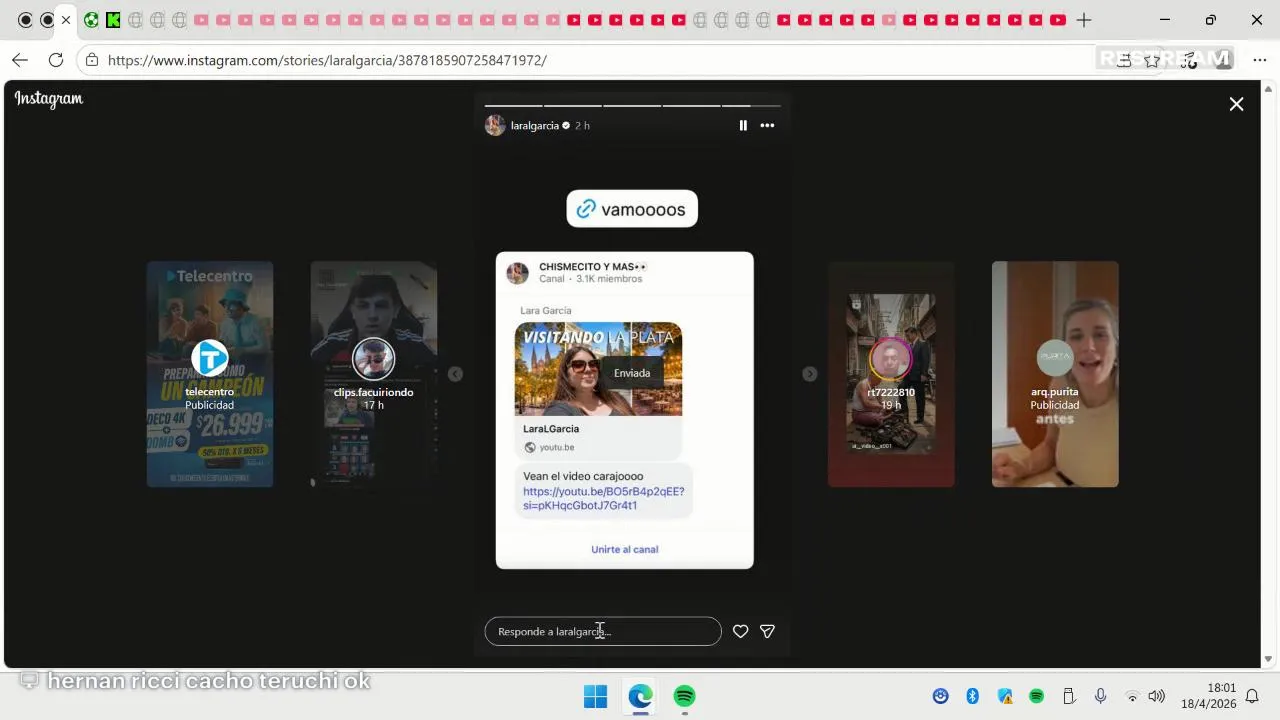Click the site info lock icon
This screenshot has height=720, width=1280.
coord(92,60)
